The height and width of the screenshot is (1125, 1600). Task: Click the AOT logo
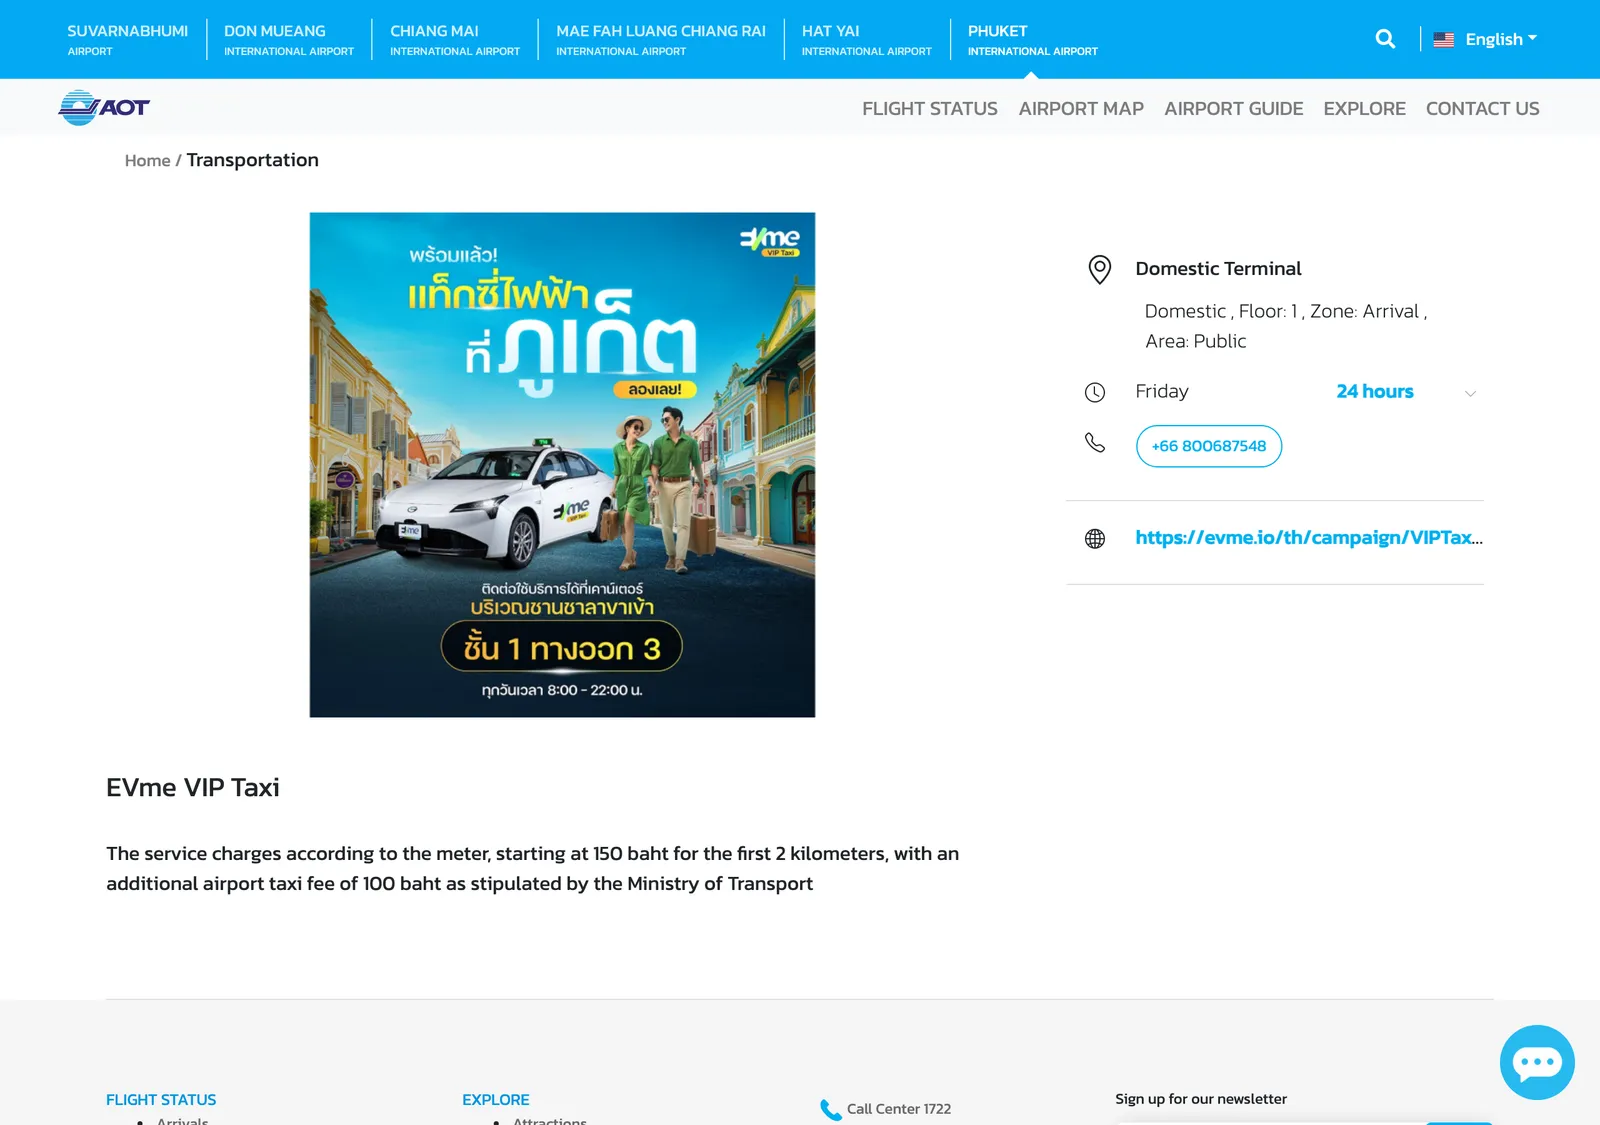point(104,108)
